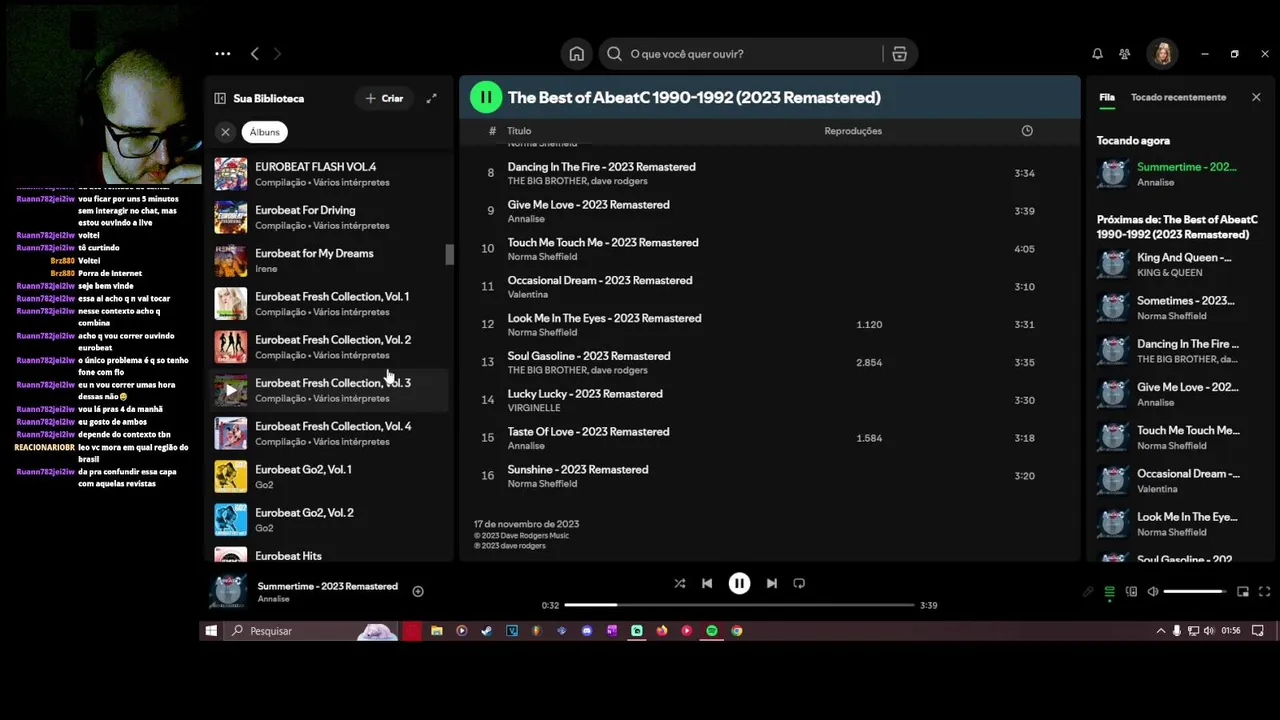Open the user profile avatar
This screenshot has width=1280, height=720.
point(1162,54)
